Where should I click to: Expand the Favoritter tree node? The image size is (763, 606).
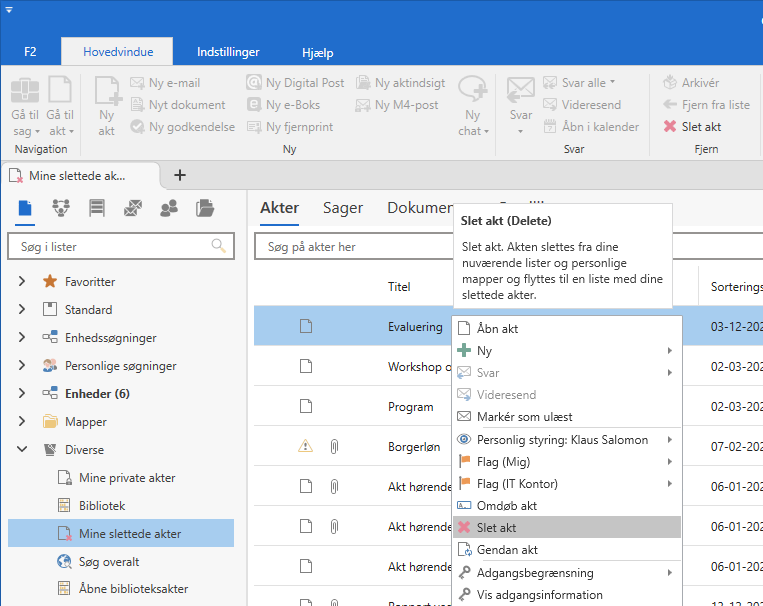tap(22, 282)
